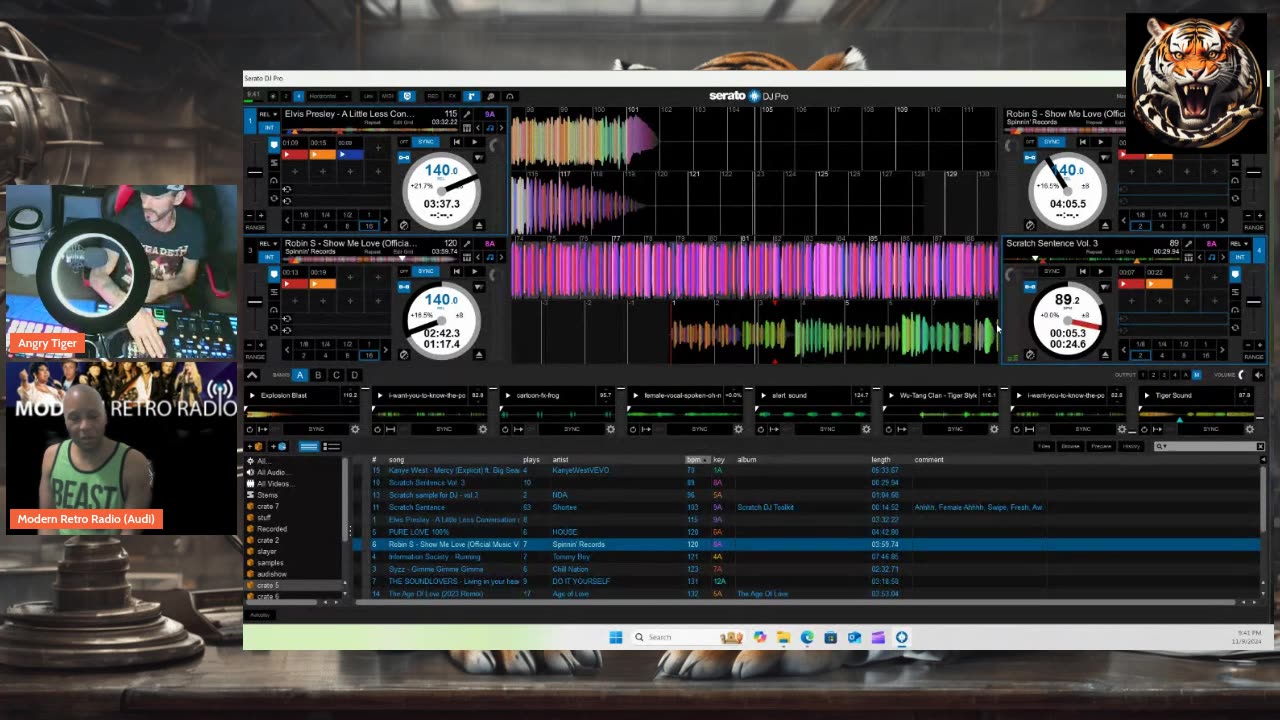
Task: Add a new cue point on deck 1
Action: pyautogui.click(x=378, y=148)
